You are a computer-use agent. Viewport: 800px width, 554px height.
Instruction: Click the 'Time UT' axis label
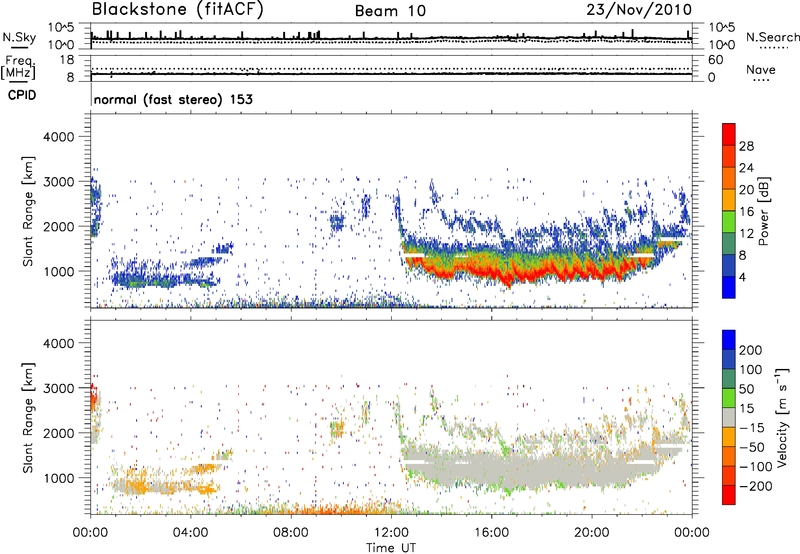[x=391, y=548]
